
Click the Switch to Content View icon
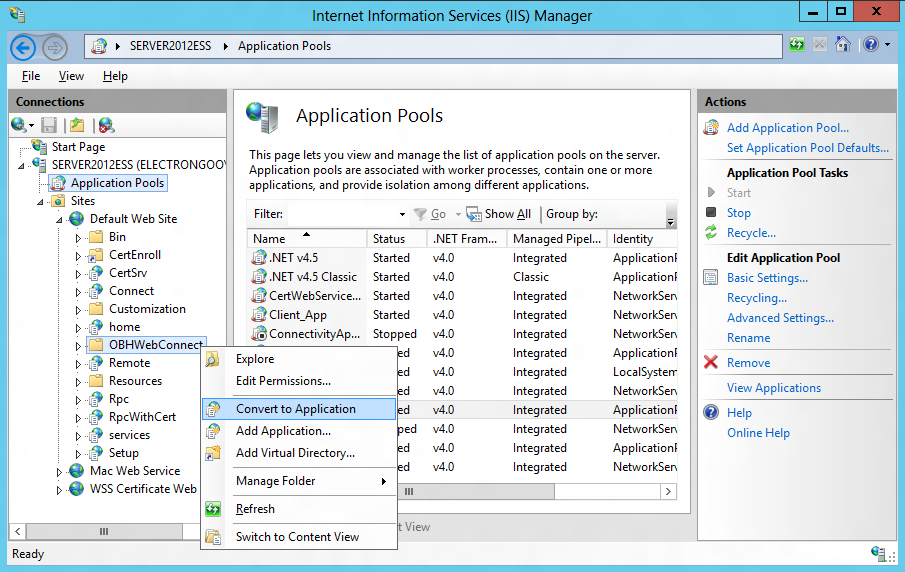pos(213,537)
